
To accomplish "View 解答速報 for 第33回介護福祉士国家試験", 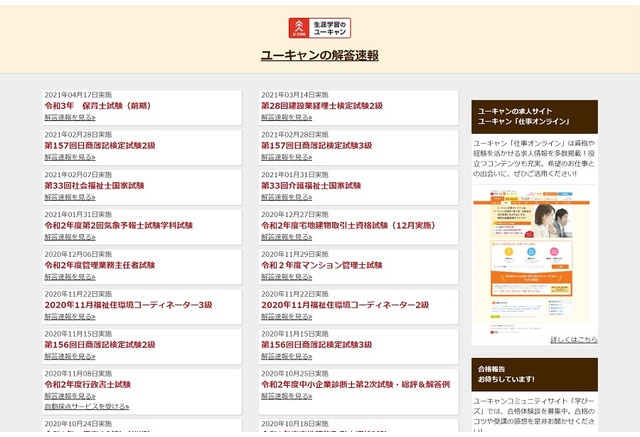I will pyautogui.click(x=287, y=197).
